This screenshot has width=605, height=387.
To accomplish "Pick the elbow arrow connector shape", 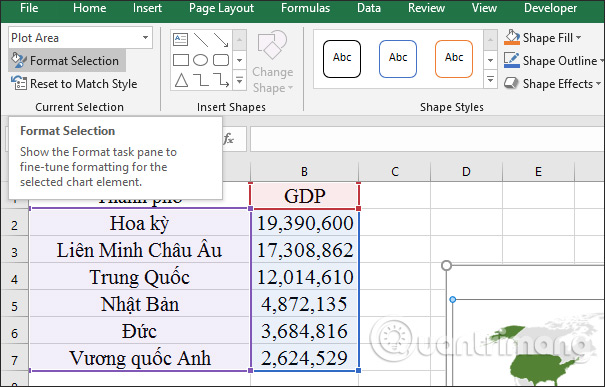I will (x=221, y=80).
